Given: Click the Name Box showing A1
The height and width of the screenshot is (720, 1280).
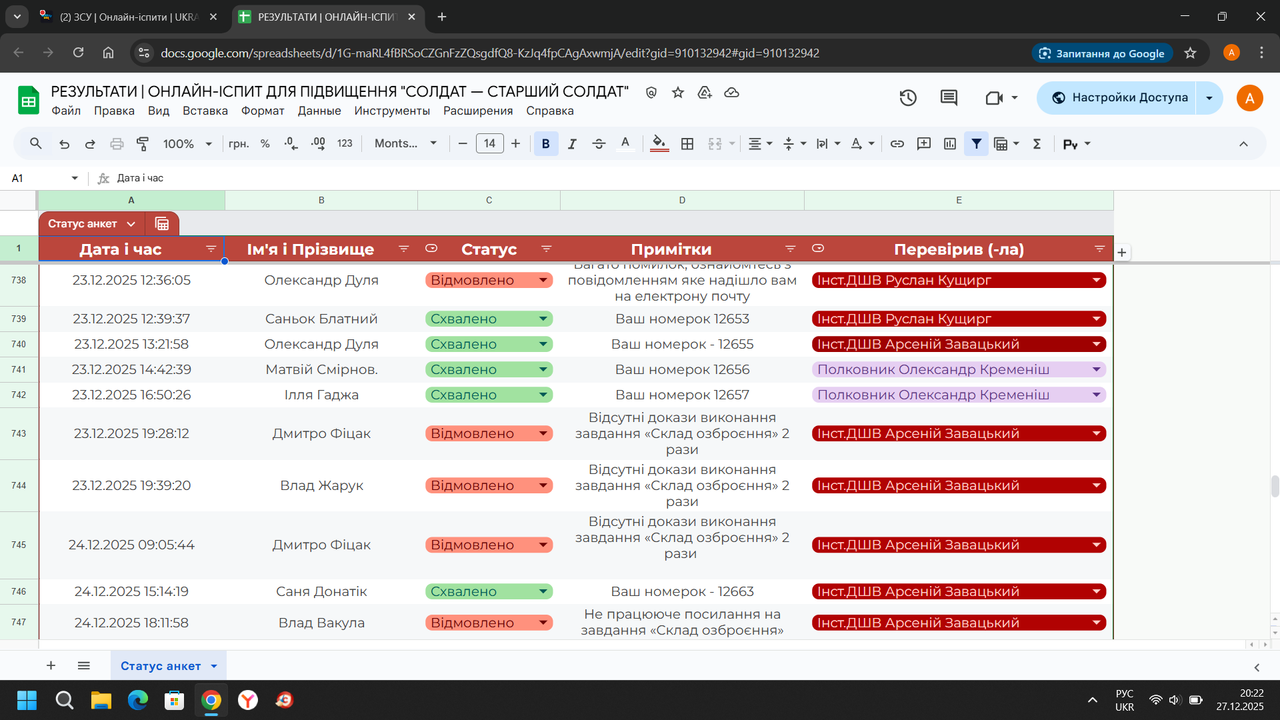Looking at the screenshot, I should (x=45, y=178).
